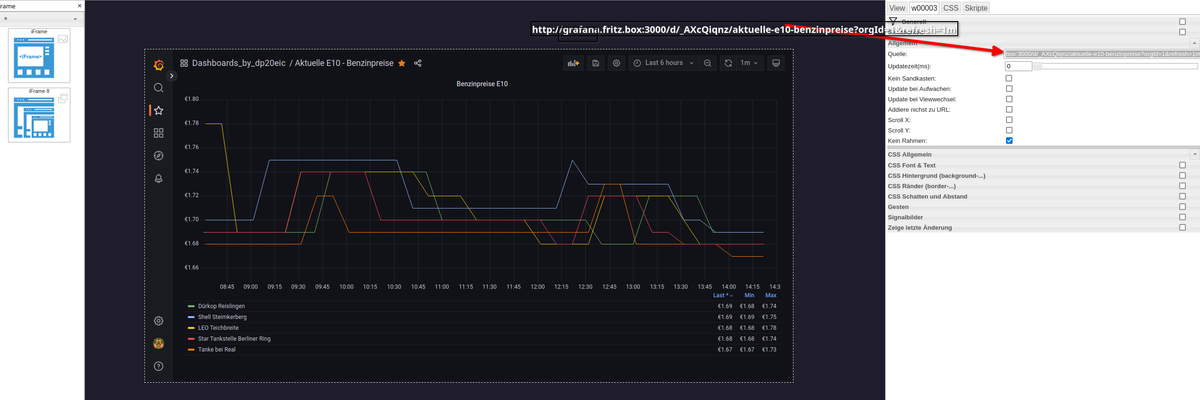Expand the Grafana sidebar with the arrow toggle
The image size is (1200, 400).
pos(172,76)
